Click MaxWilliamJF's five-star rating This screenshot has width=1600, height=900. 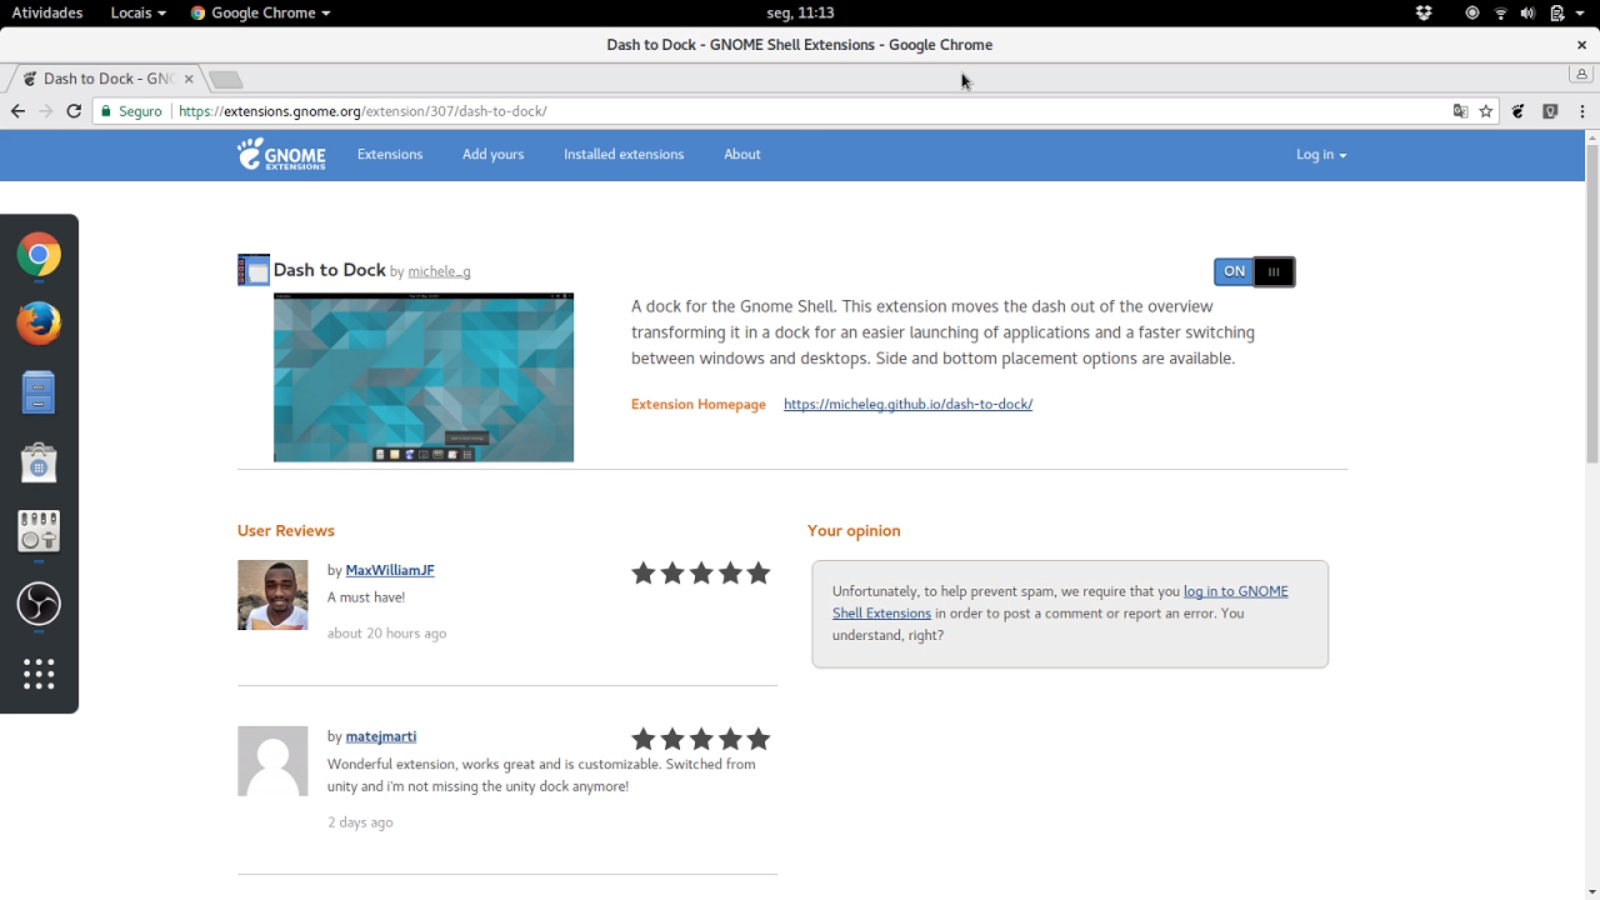(x=701, y=573)
